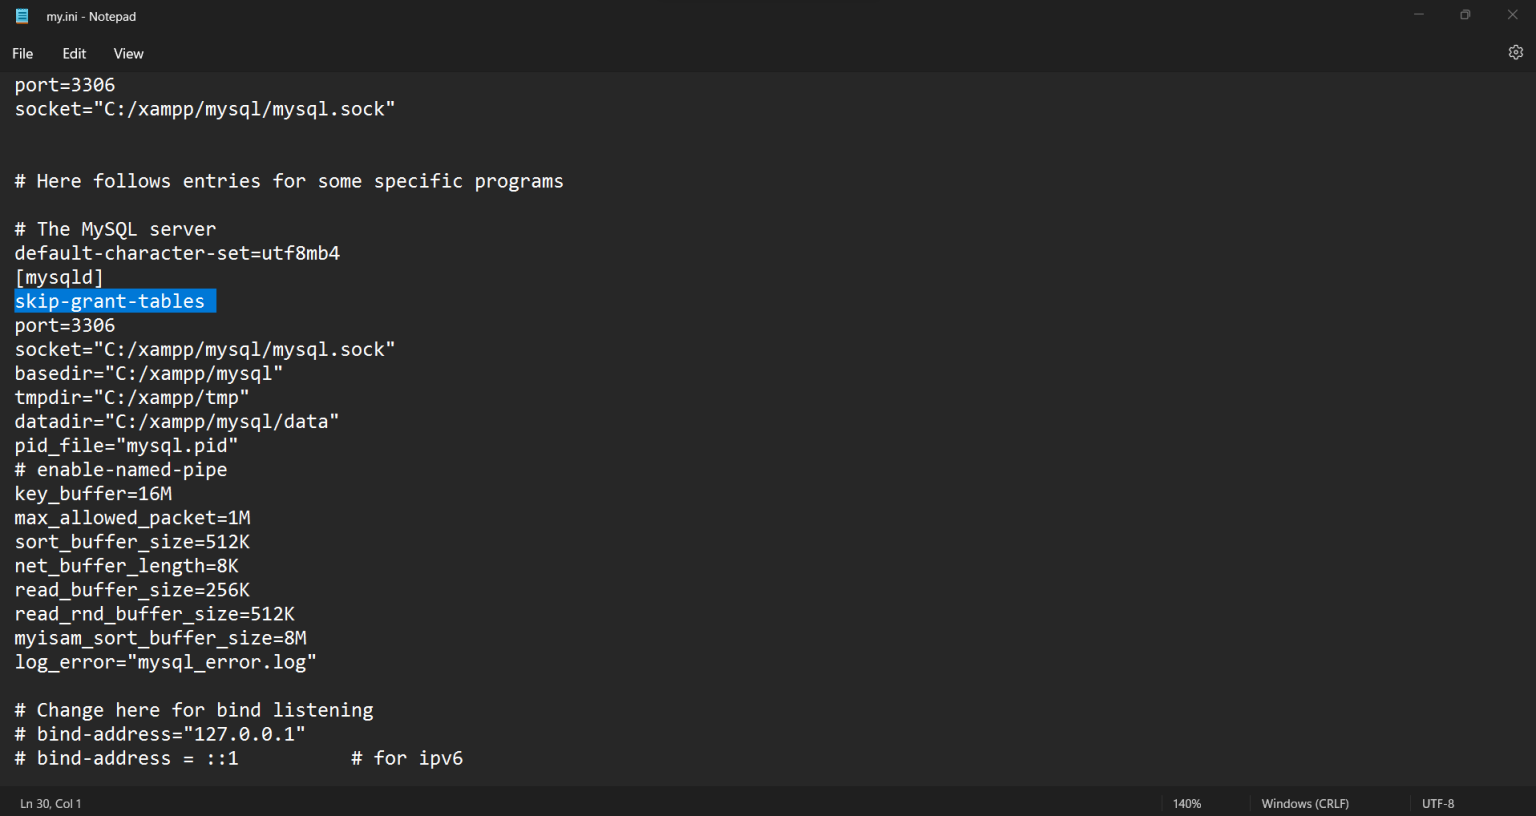The width and height of the screenshot is (1536, 816).
Task: Open the File menu
Action: [x=22, y=53]
